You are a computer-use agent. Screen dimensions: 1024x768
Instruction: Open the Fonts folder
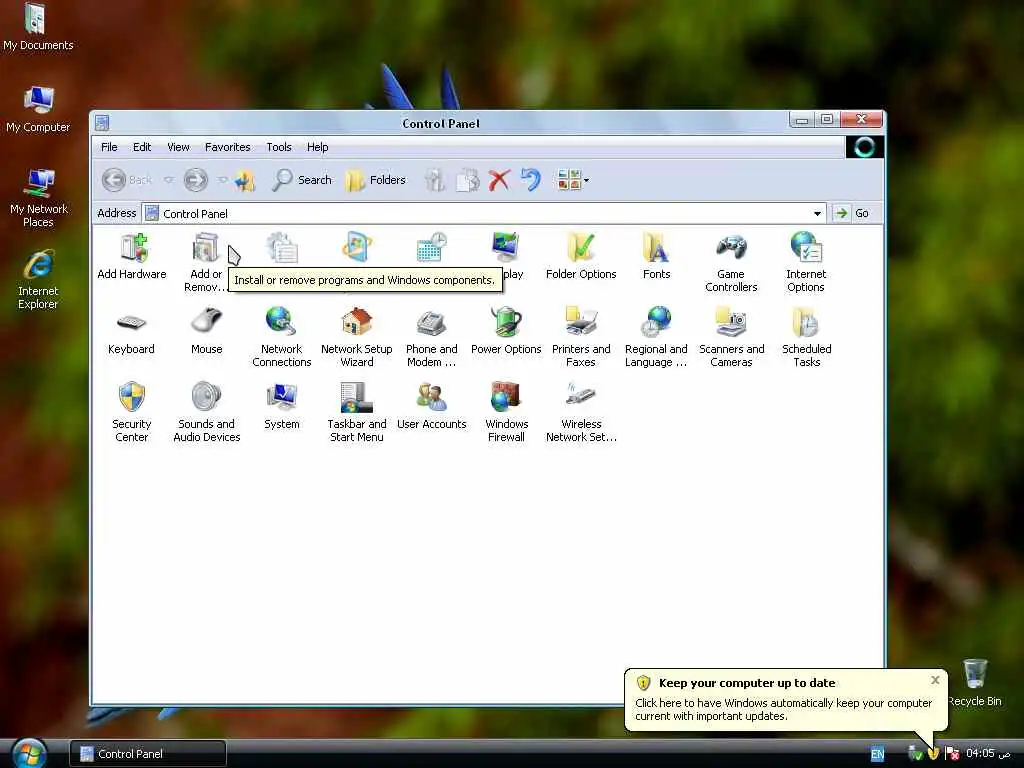tap(656, 256)
